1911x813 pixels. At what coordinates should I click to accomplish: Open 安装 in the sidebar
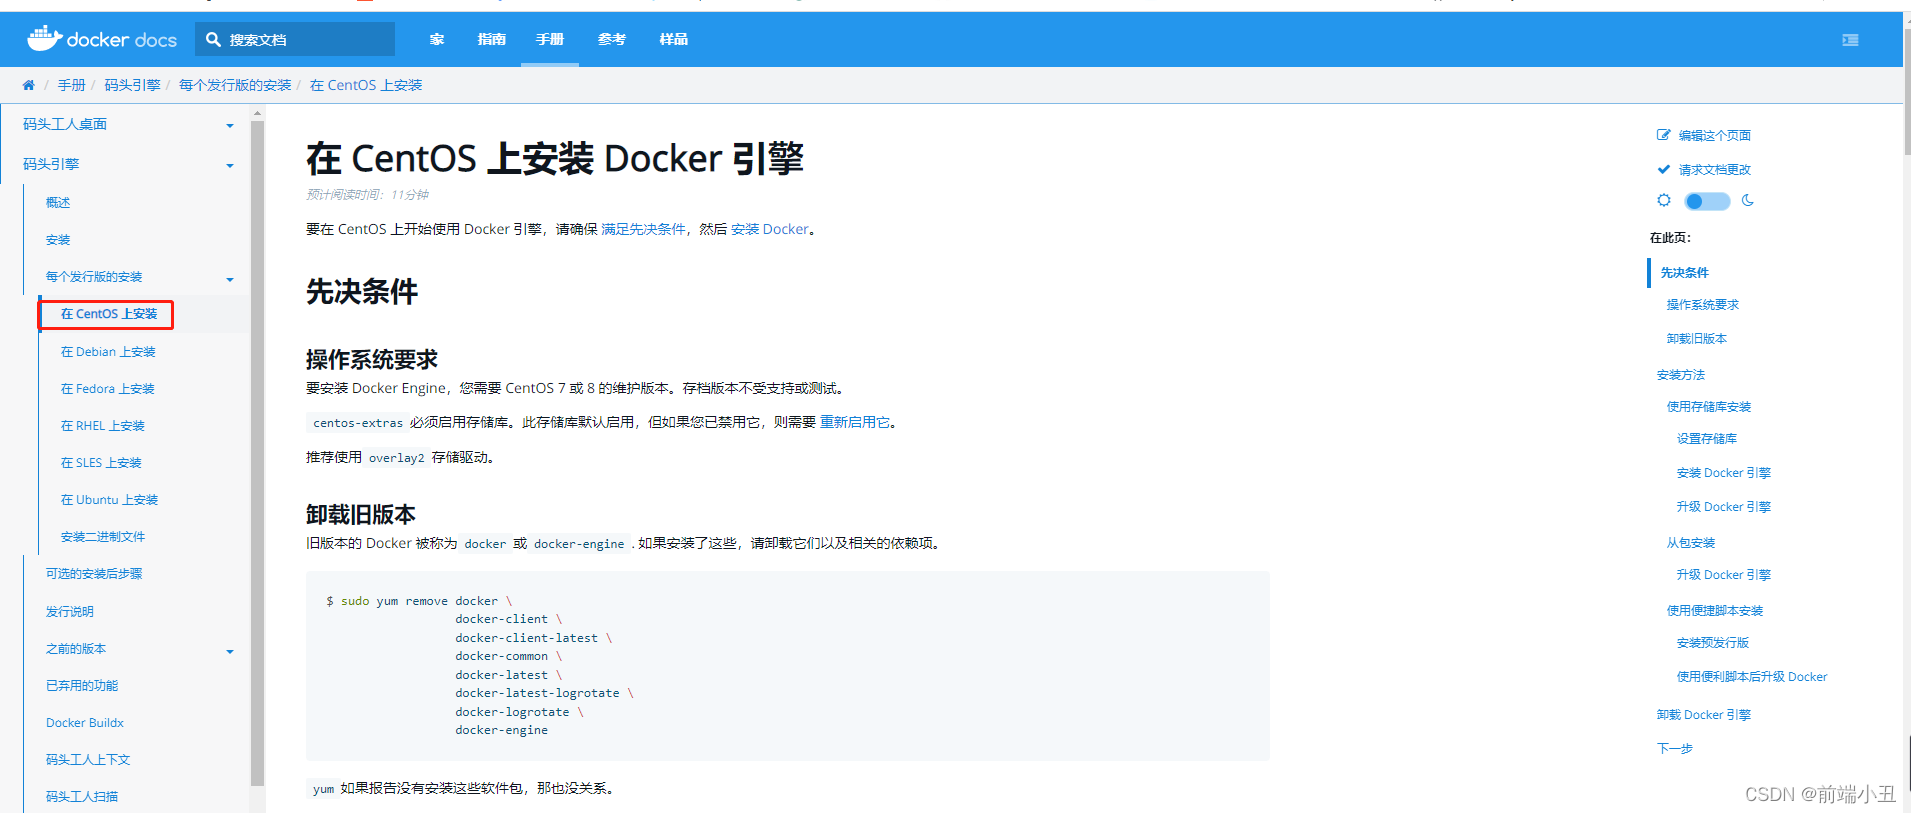coord(58,240)
